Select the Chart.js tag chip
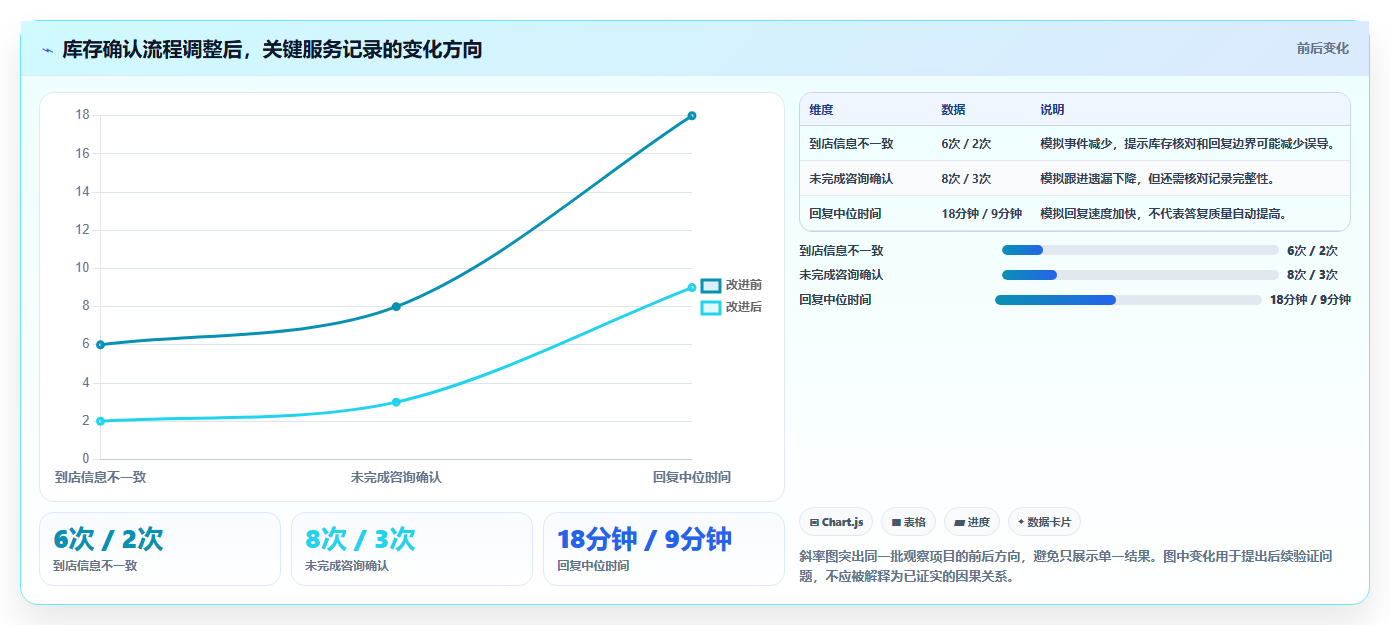This screenshot has height=625, width=1390. click(836, 522)
